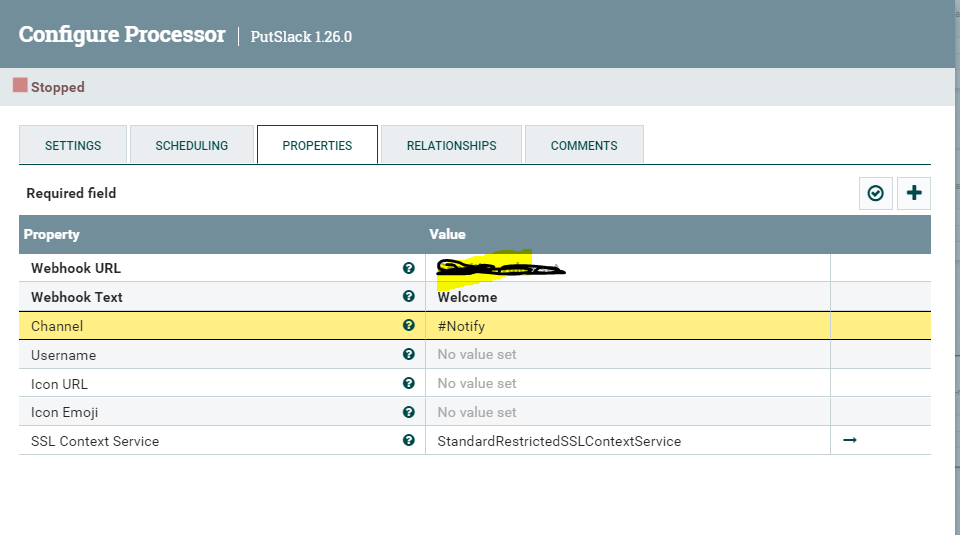Edit the Welcome value of Webhook Text
Viewport: 960px width, 535px height.
click(628, 297)
